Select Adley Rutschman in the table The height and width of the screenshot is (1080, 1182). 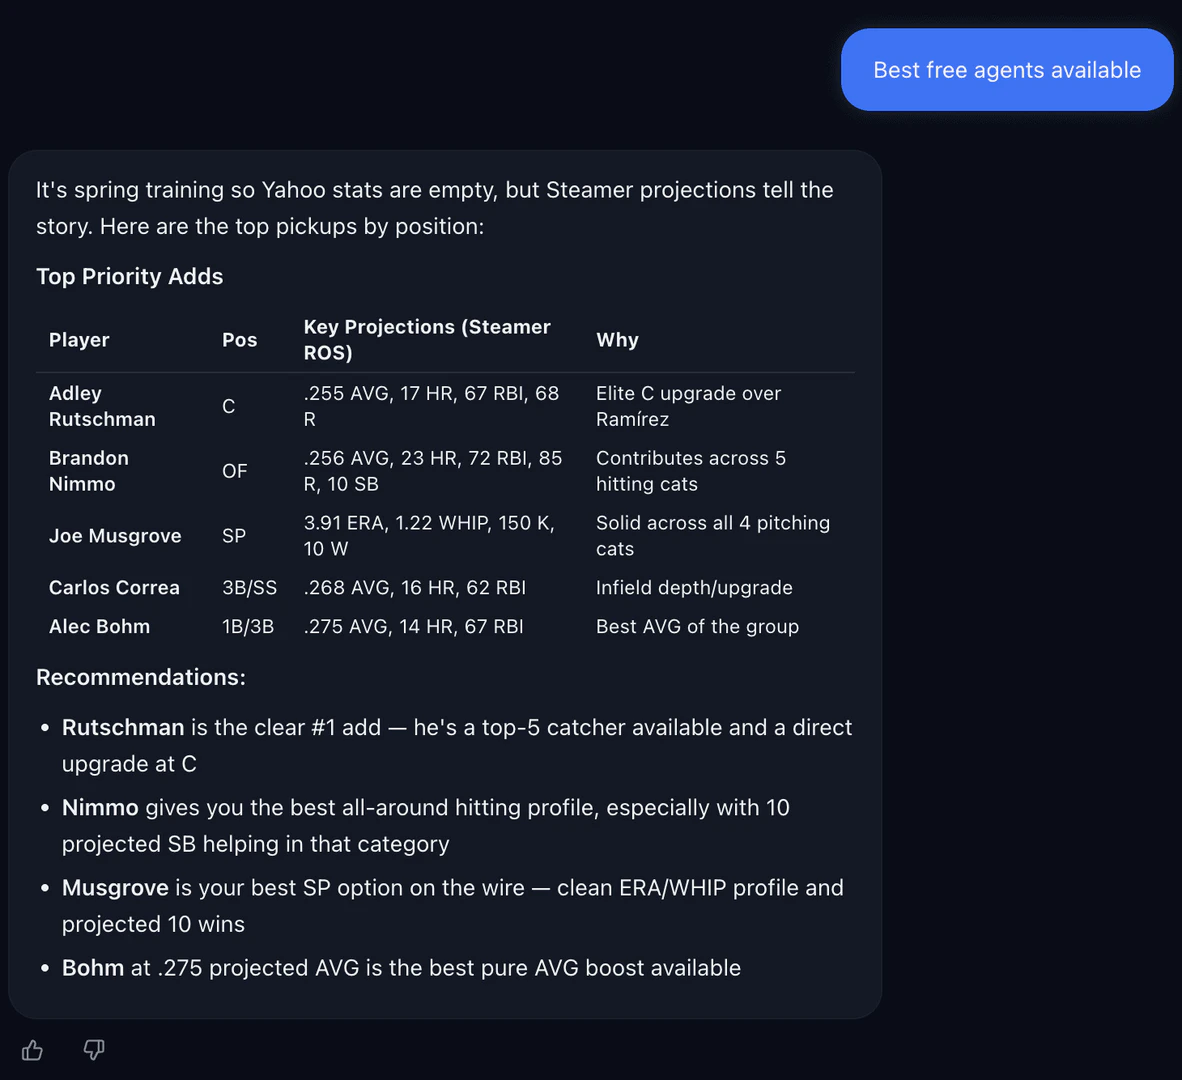point(101,406)
